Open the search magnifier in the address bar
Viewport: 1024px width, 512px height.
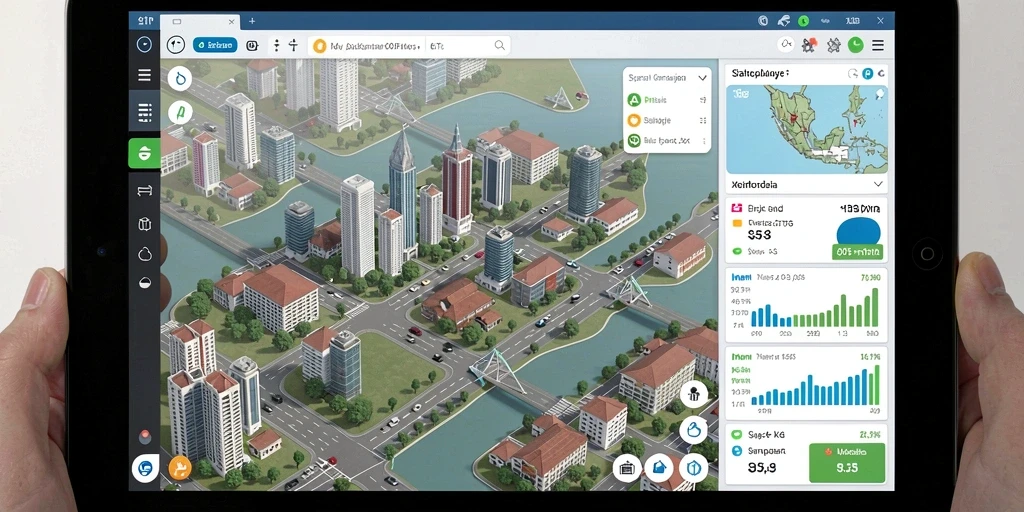click(500, 45)
